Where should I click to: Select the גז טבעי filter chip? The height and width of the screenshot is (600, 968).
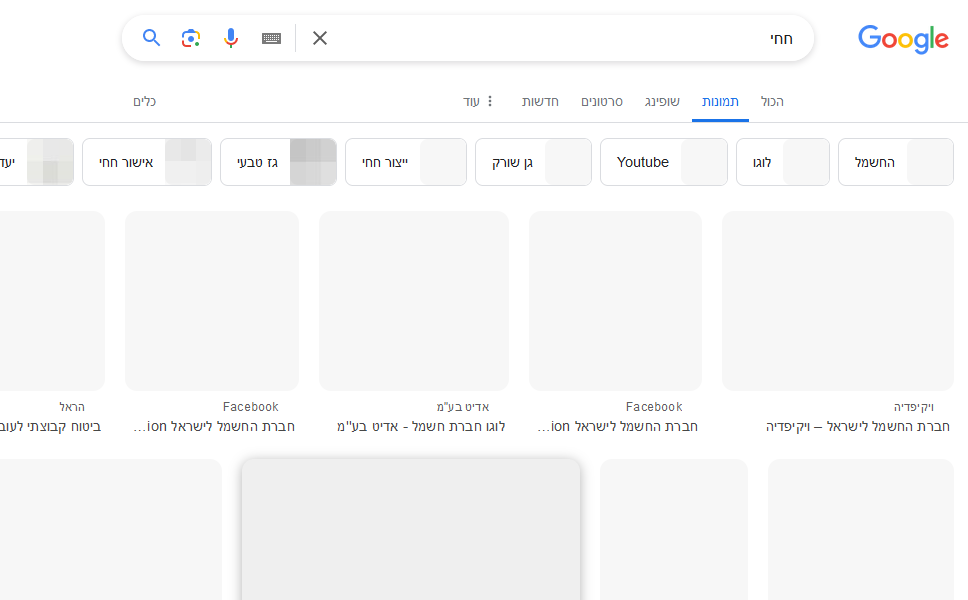pyautogui.click(x=277, y=162)
